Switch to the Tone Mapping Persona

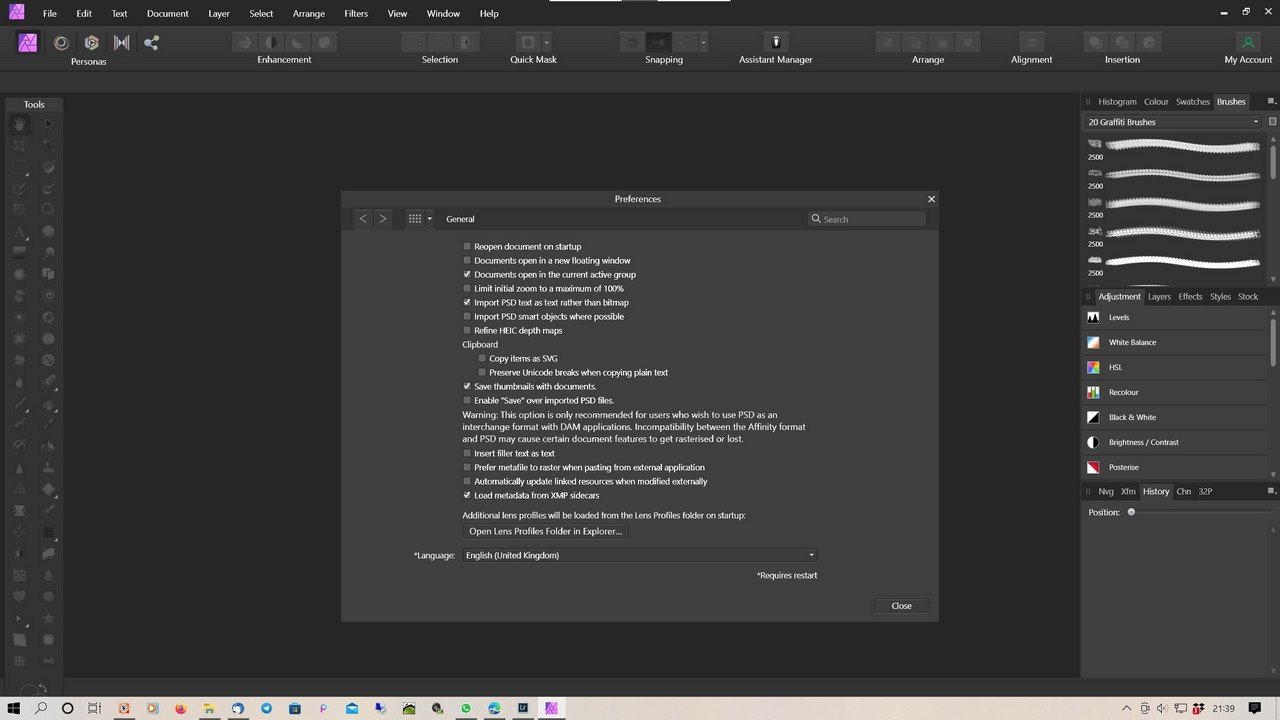click(x=121, y=42)
